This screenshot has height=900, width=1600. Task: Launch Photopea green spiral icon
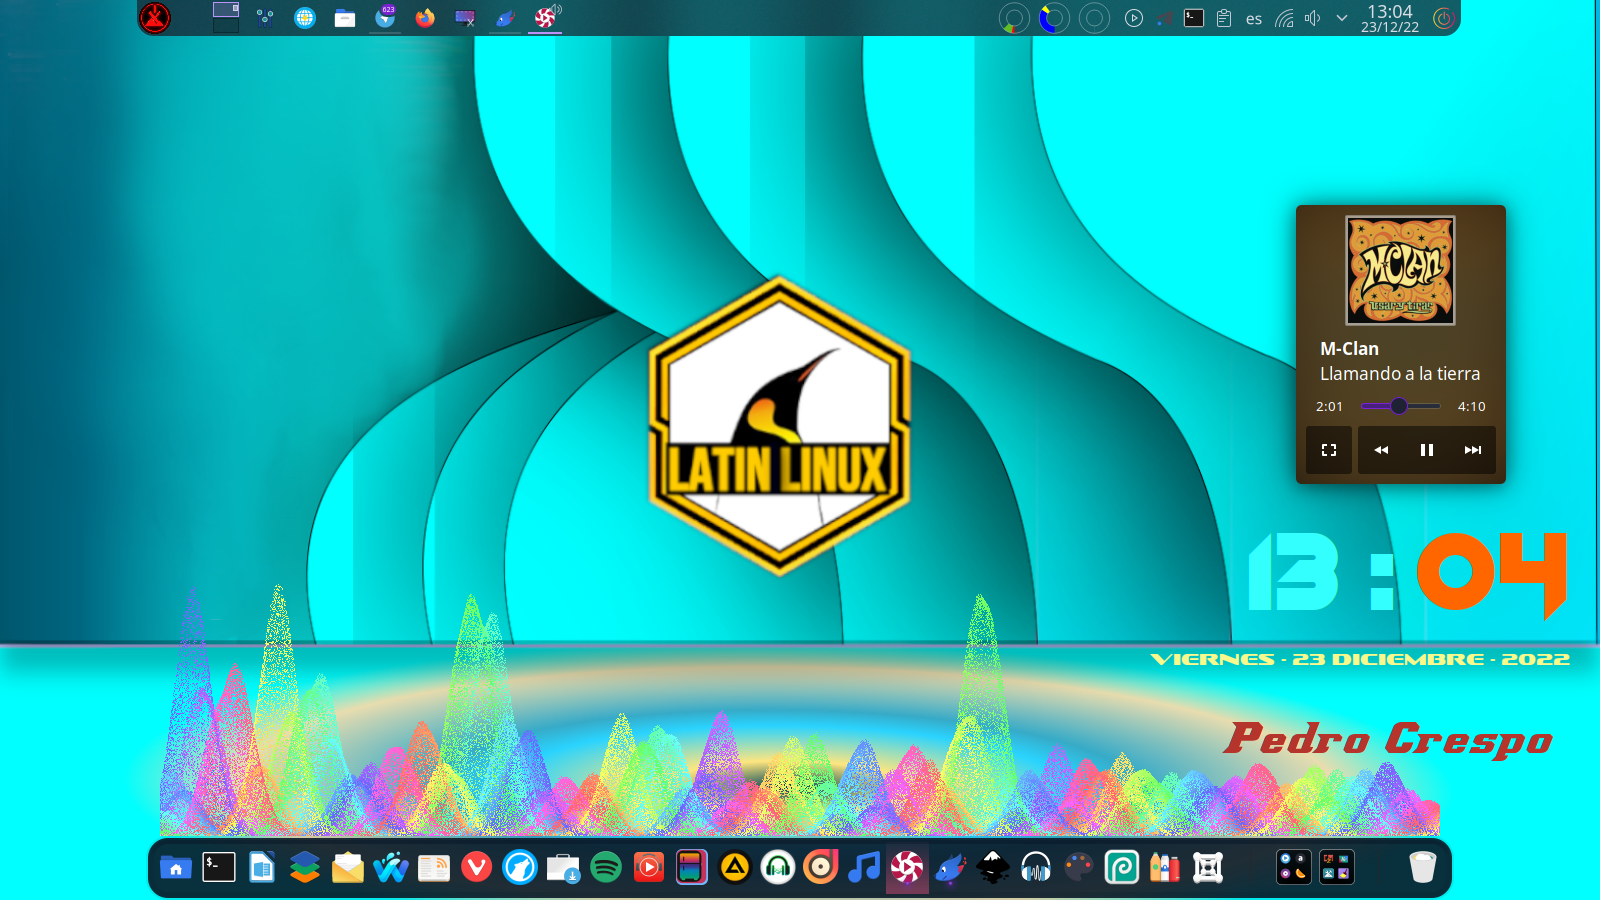[1122, 867]
